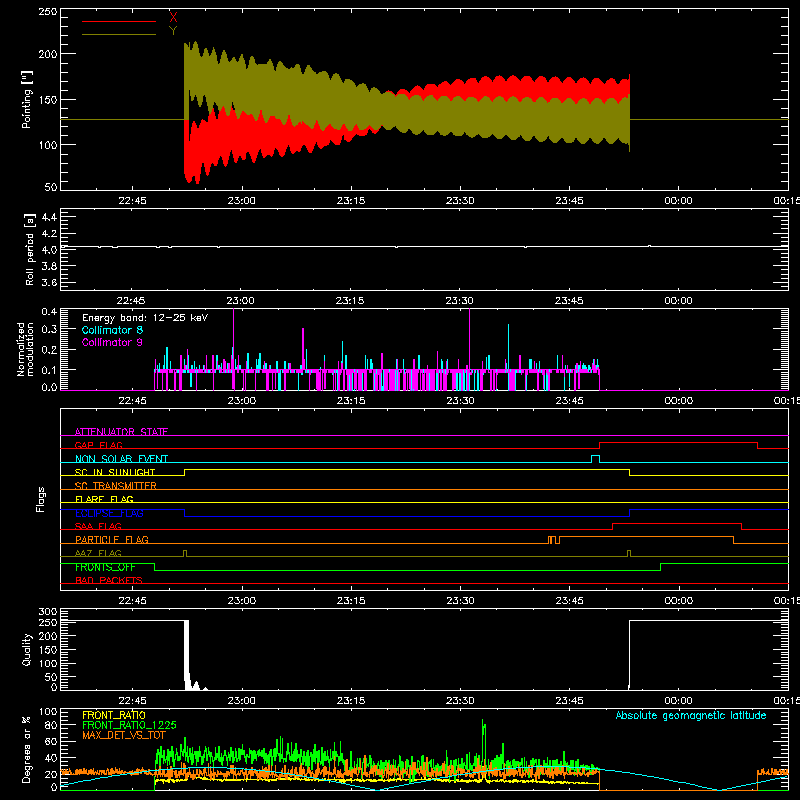Click the 23:45 tick under Flags plot
The width and height of the screenshot is (800, 800).
click(x=569, y=601)
